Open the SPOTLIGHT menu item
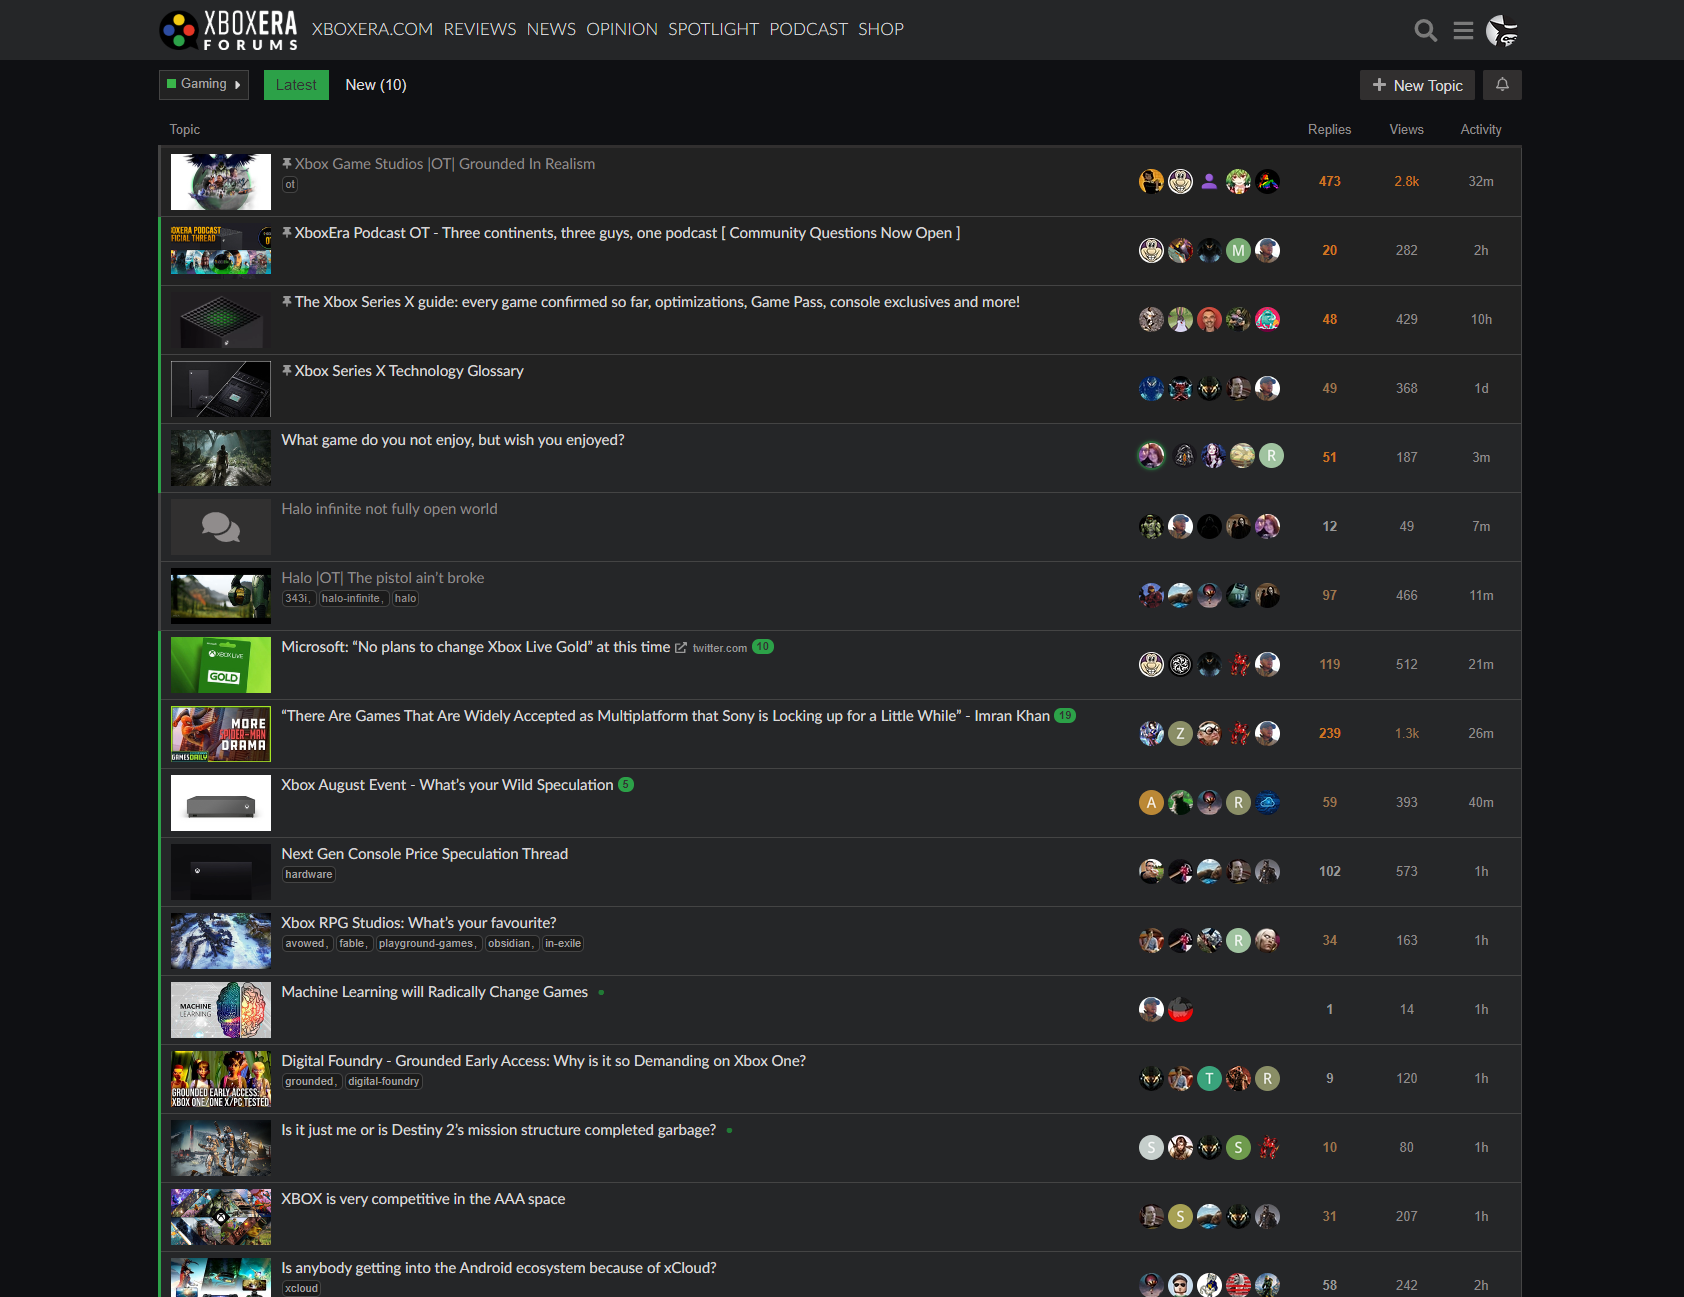The width and height of the screenshot is (1684, 1297). (714, 30)
